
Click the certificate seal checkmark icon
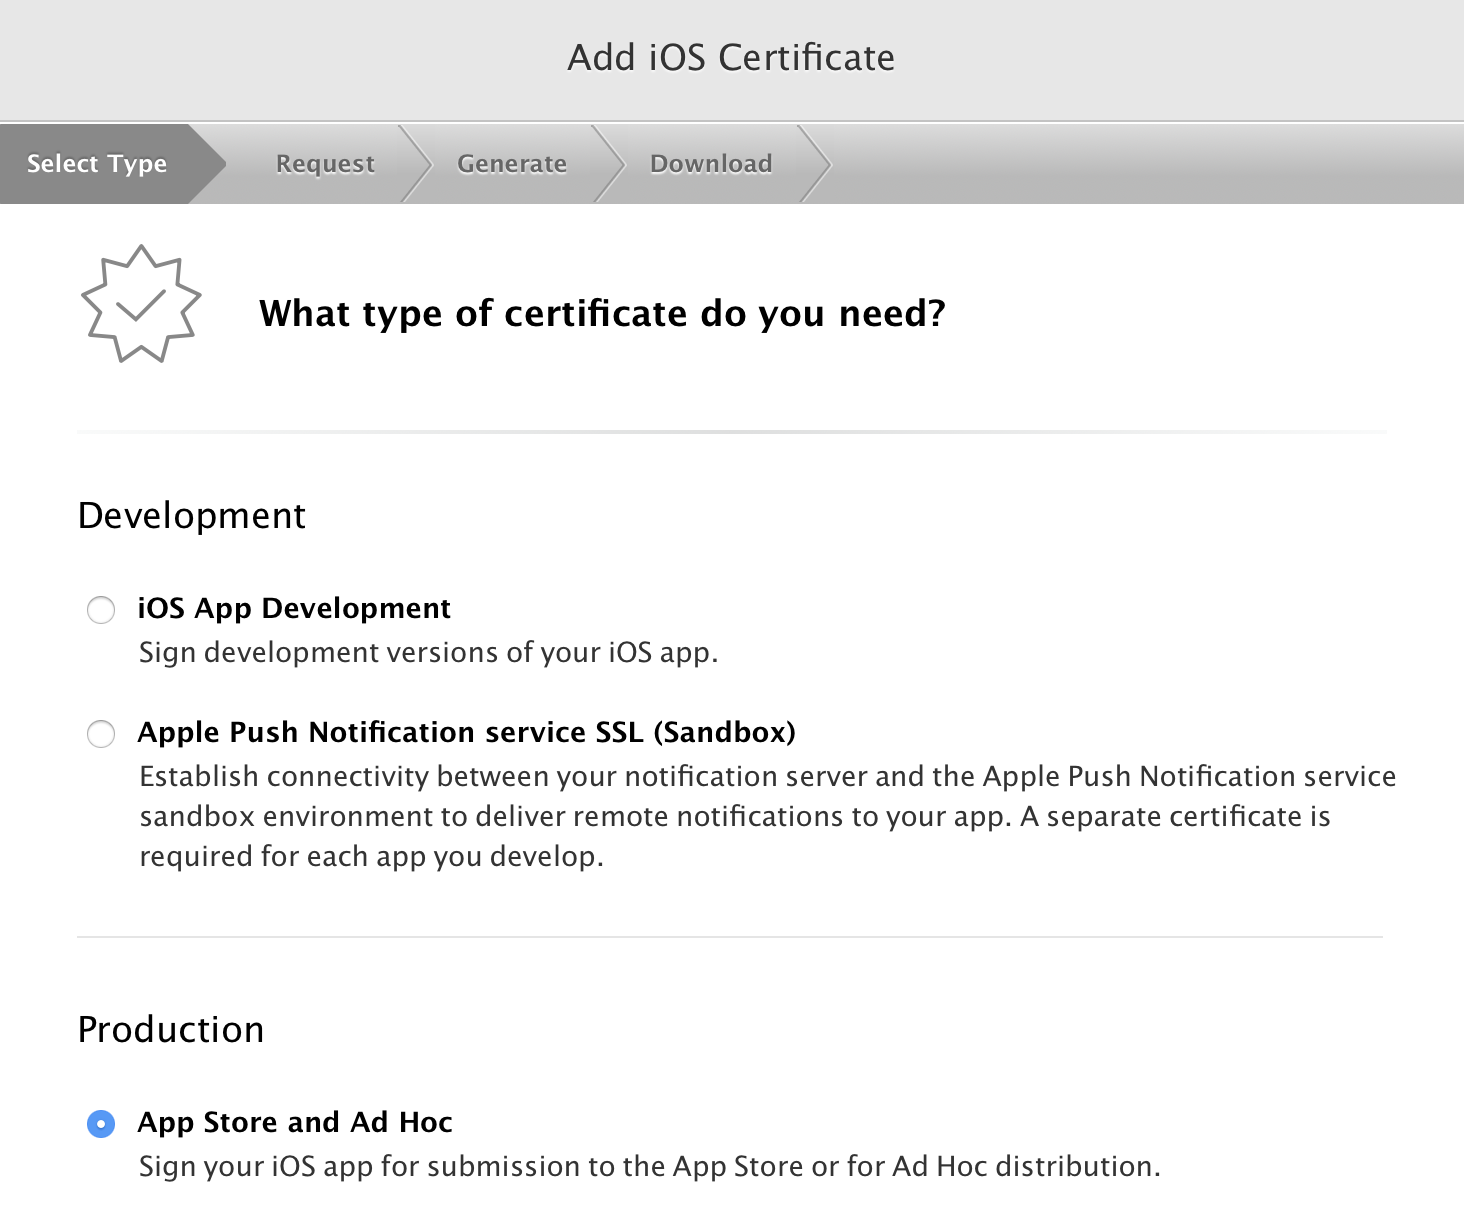pos(141,304)
